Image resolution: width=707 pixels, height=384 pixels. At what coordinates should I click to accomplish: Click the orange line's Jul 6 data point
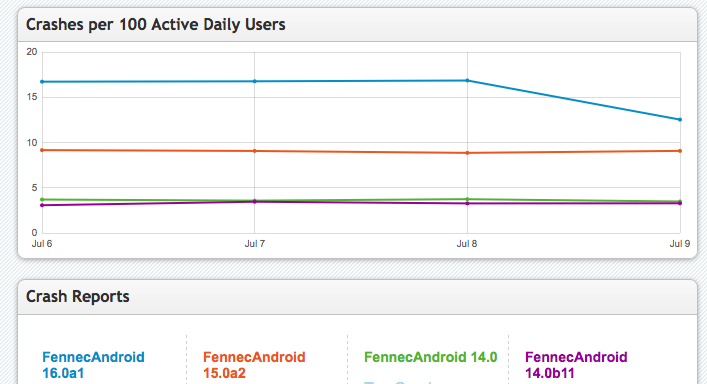pyautogui.click(x=42, y=150)
